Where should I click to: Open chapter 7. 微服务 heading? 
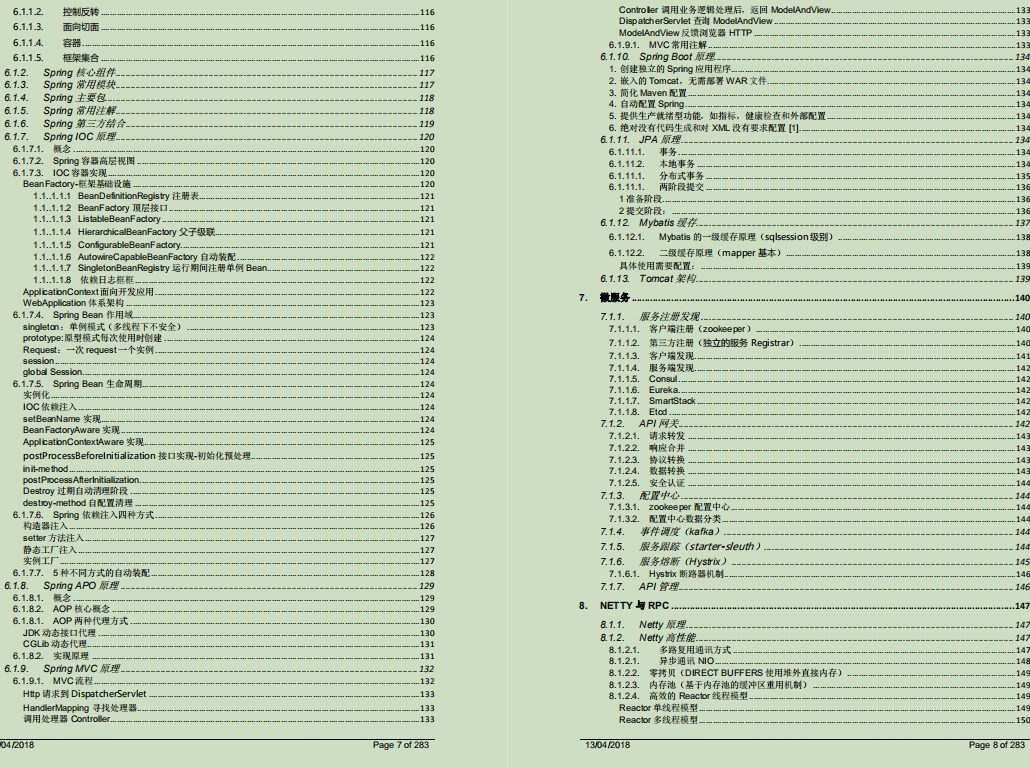pyautogui.click(x=804, y=298)
